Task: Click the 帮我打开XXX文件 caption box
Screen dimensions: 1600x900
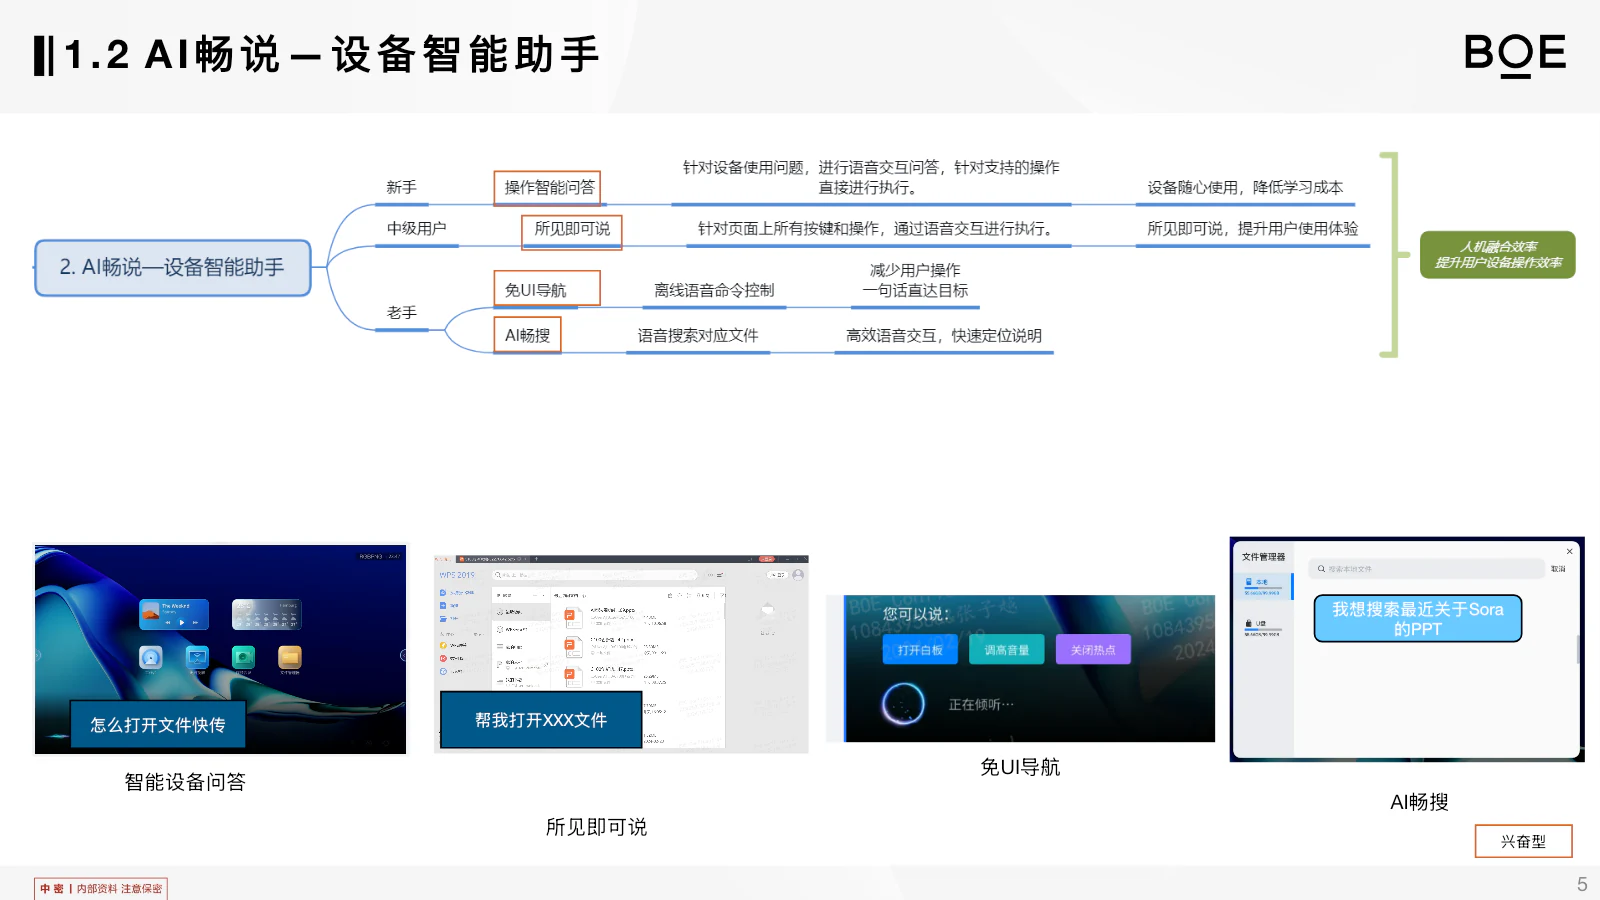Action: (x=541, y=720)
